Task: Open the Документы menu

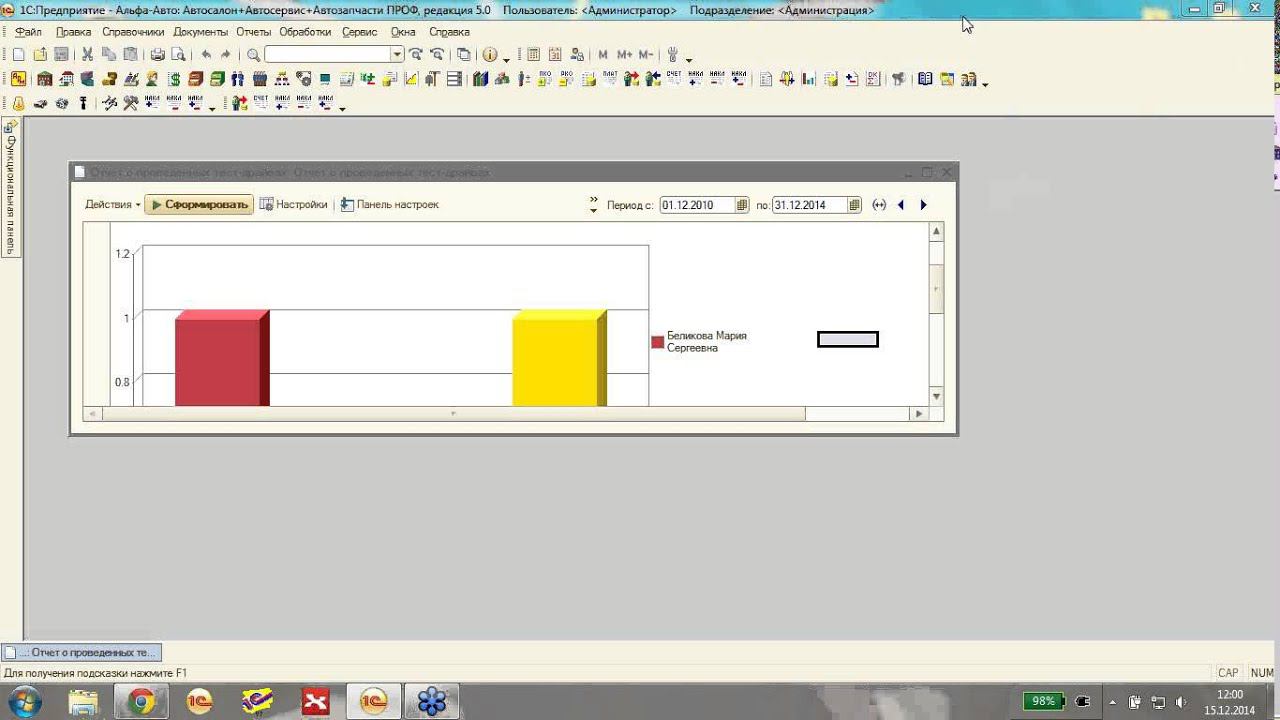Action: [200, 32]
